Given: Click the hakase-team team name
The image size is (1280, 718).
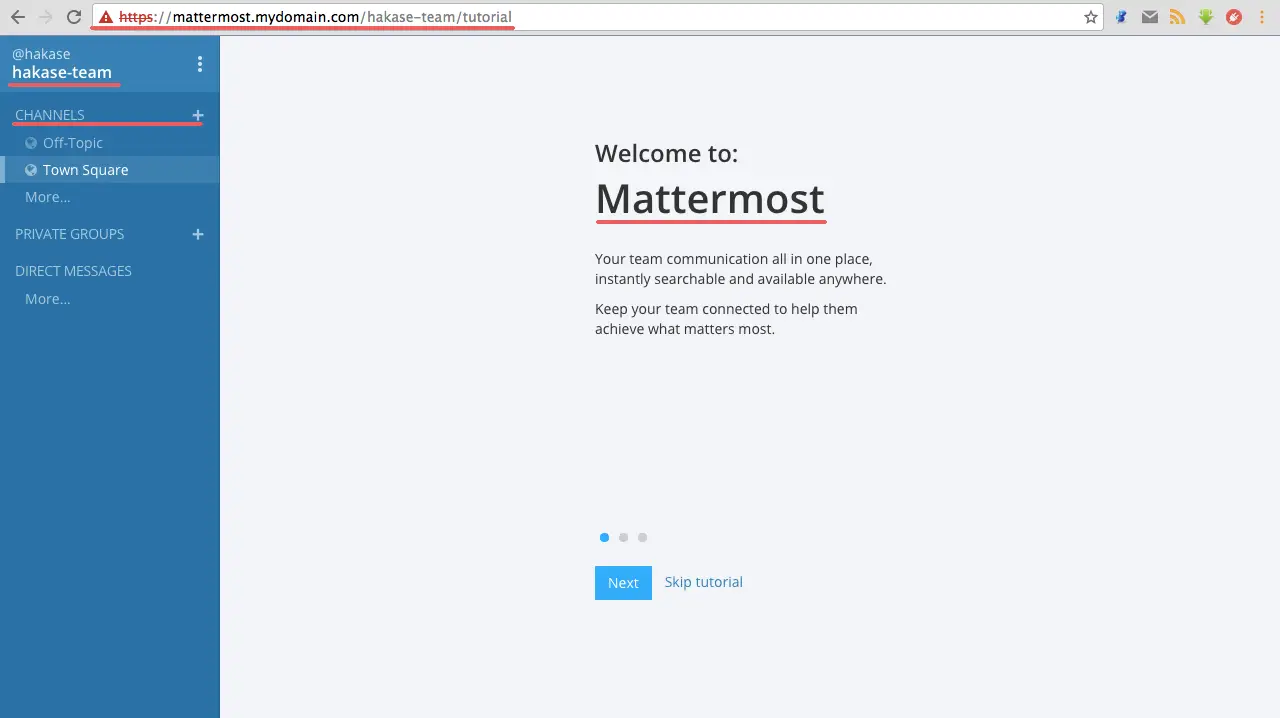Looking at the screenshot, I should [62, 72].
